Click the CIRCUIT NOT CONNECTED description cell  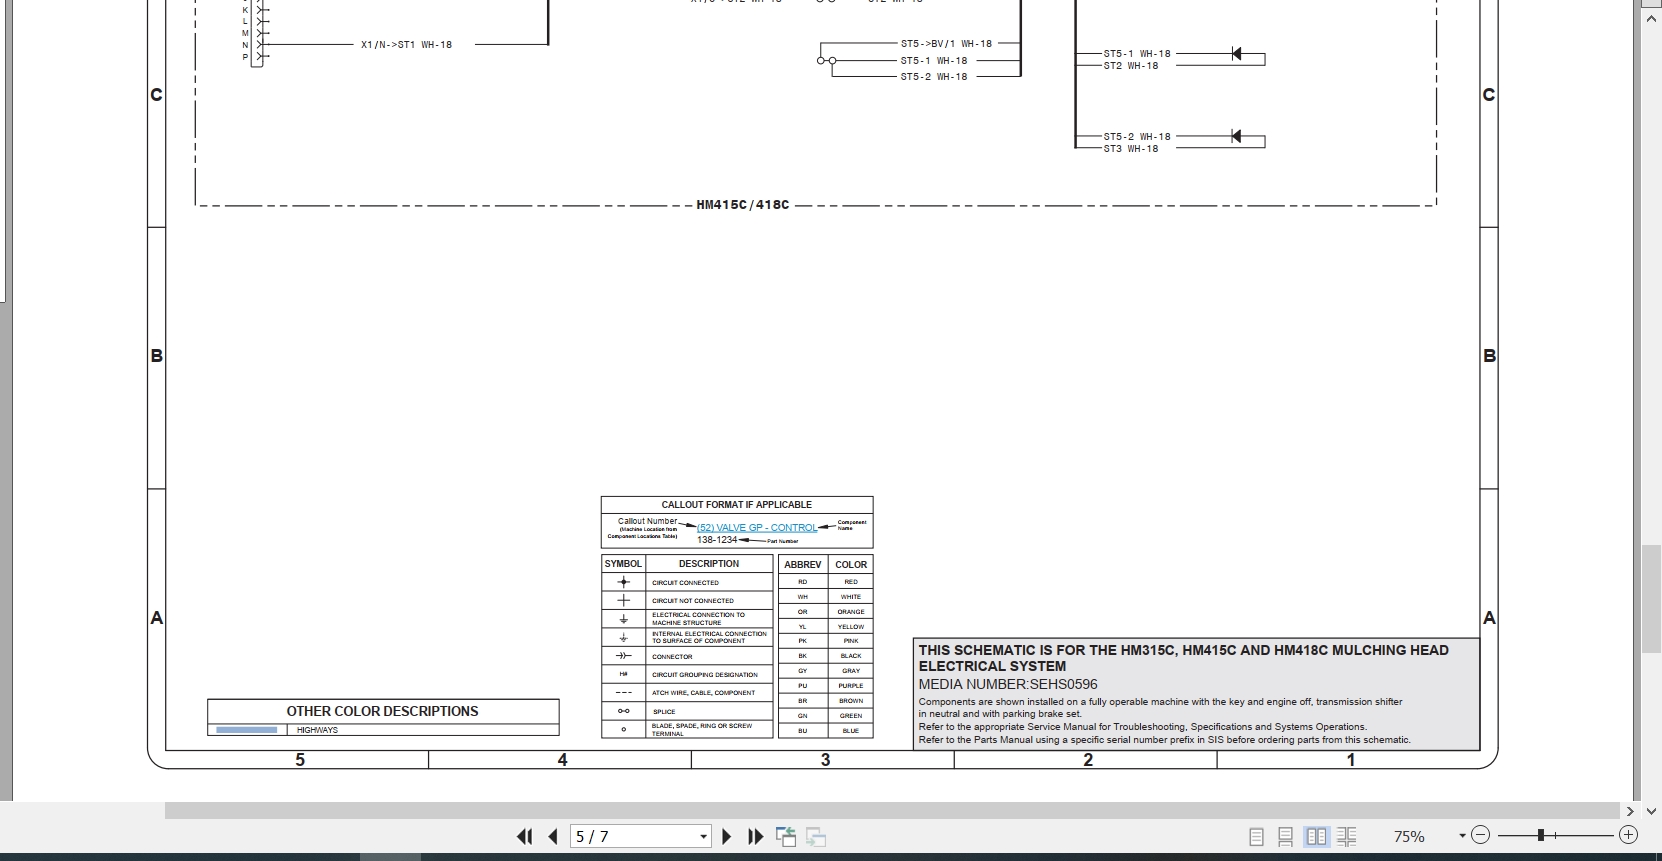coord(710,600)
